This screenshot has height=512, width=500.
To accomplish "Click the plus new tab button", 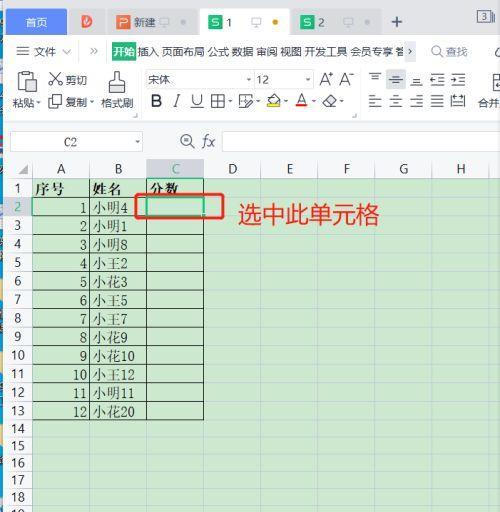I will tap(397, 22).
